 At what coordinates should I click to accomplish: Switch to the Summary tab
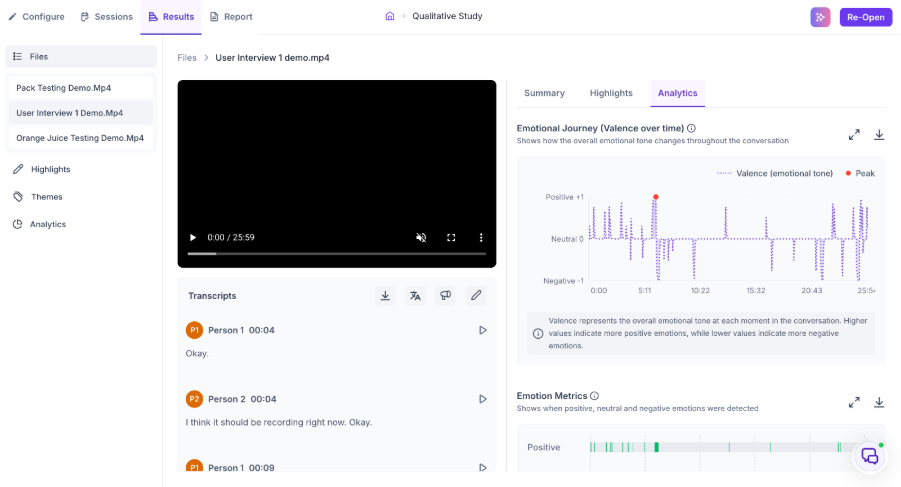tap(544, 93)
